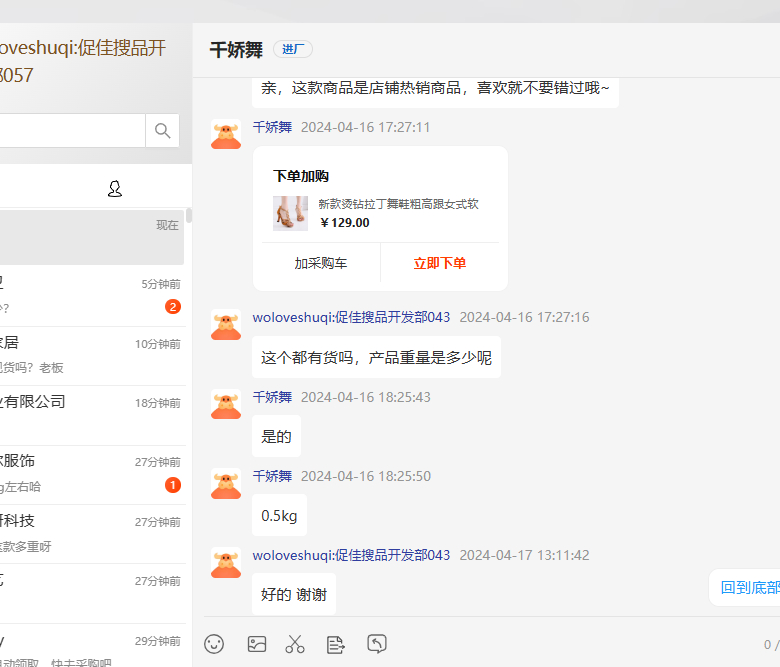Open the latin dance shoe thumbnail
The width and height of the screenshot is (780, 667).
click(290, 213)
